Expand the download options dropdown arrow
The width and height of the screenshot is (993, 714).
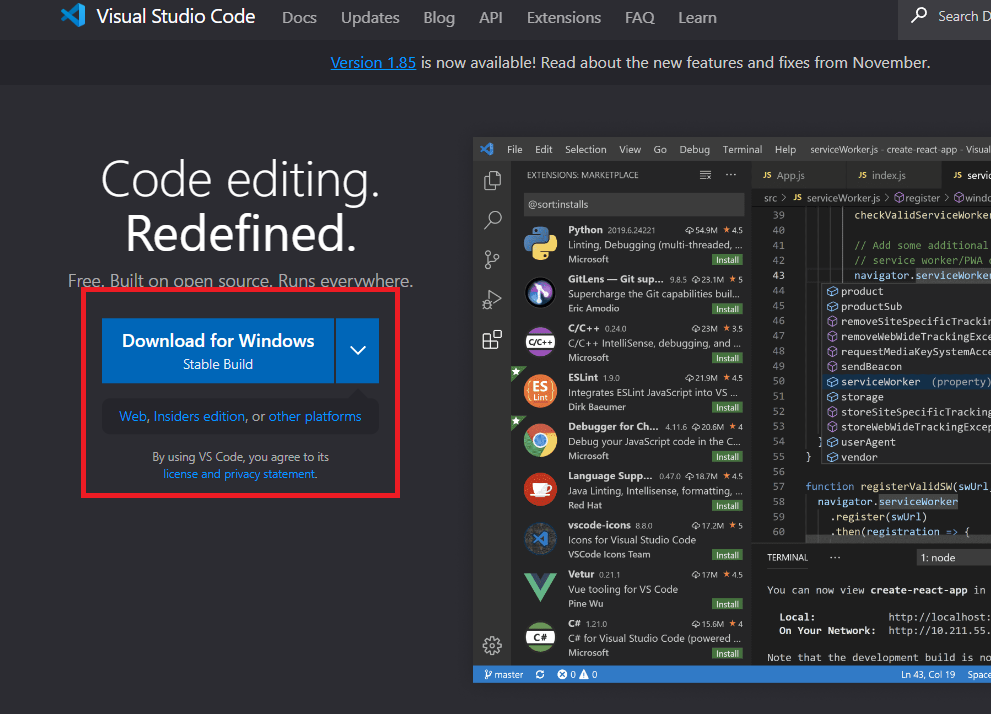coord(357,350)
